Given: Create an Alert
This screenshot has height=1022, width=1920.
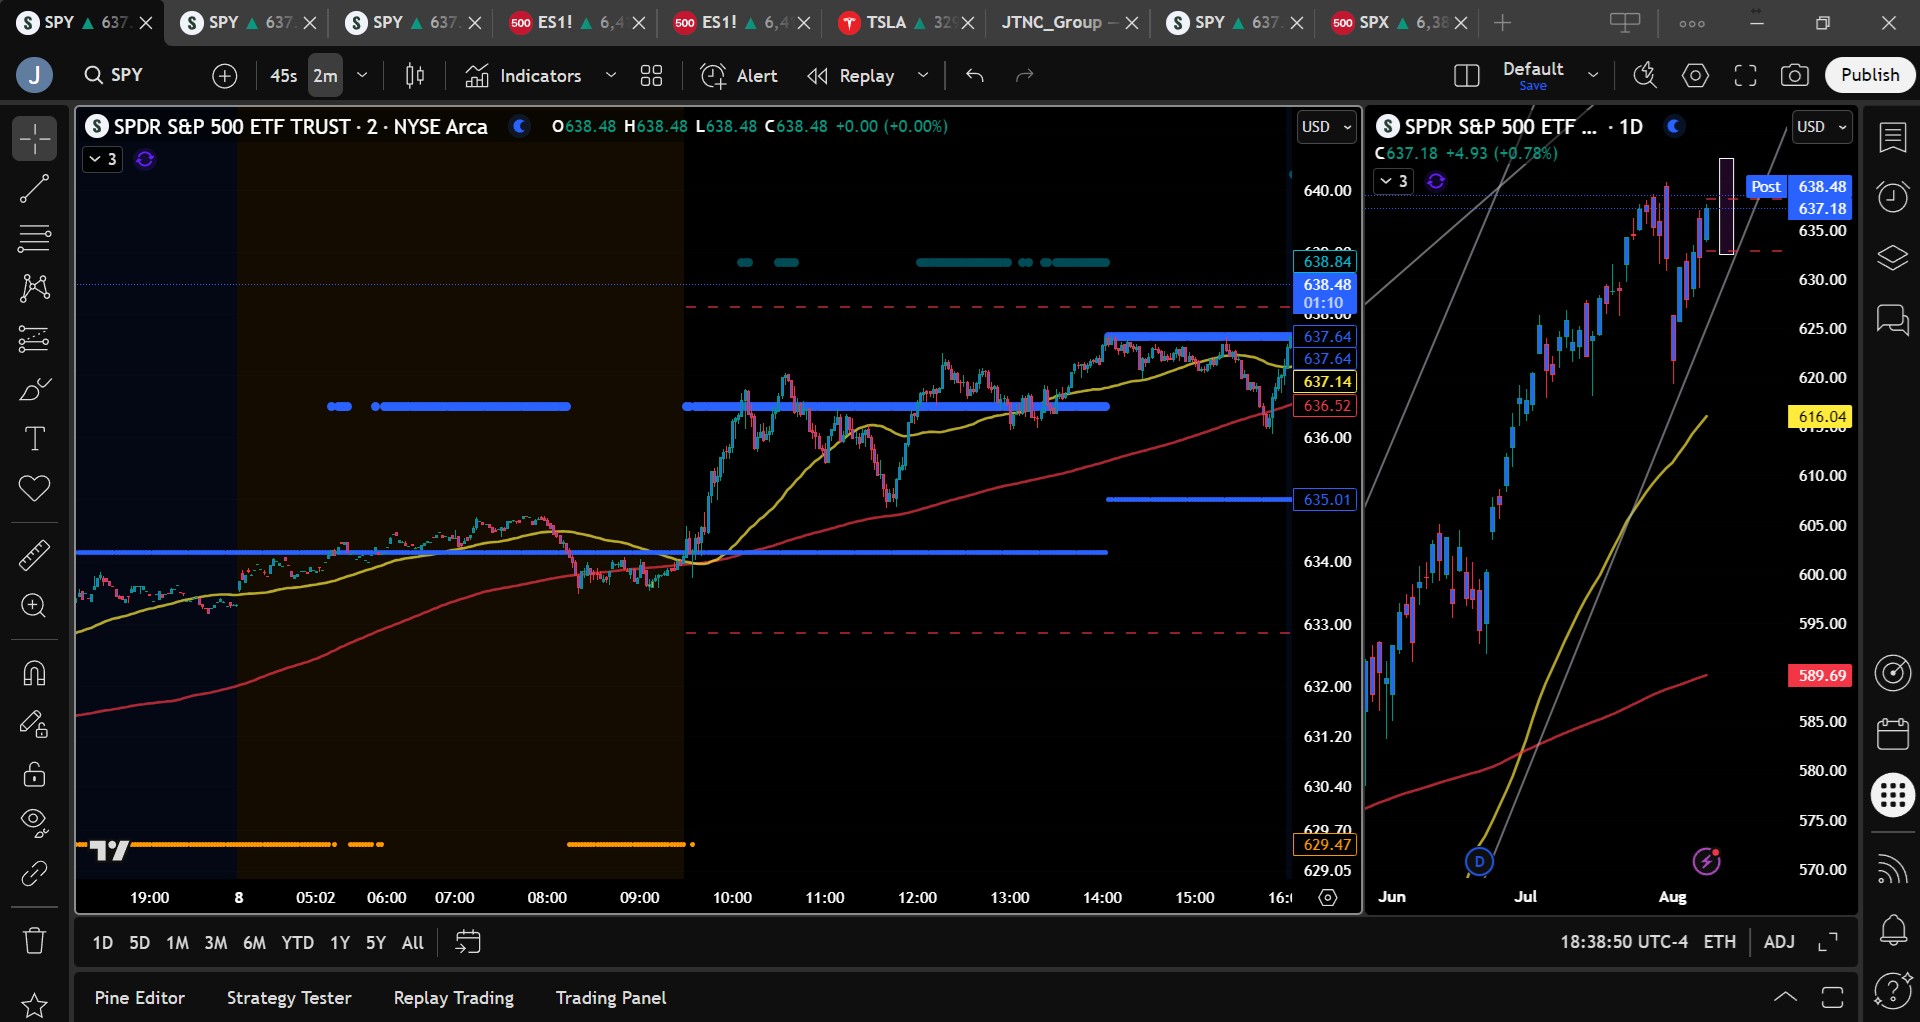Looking at the screenshot, I should 739,75.
